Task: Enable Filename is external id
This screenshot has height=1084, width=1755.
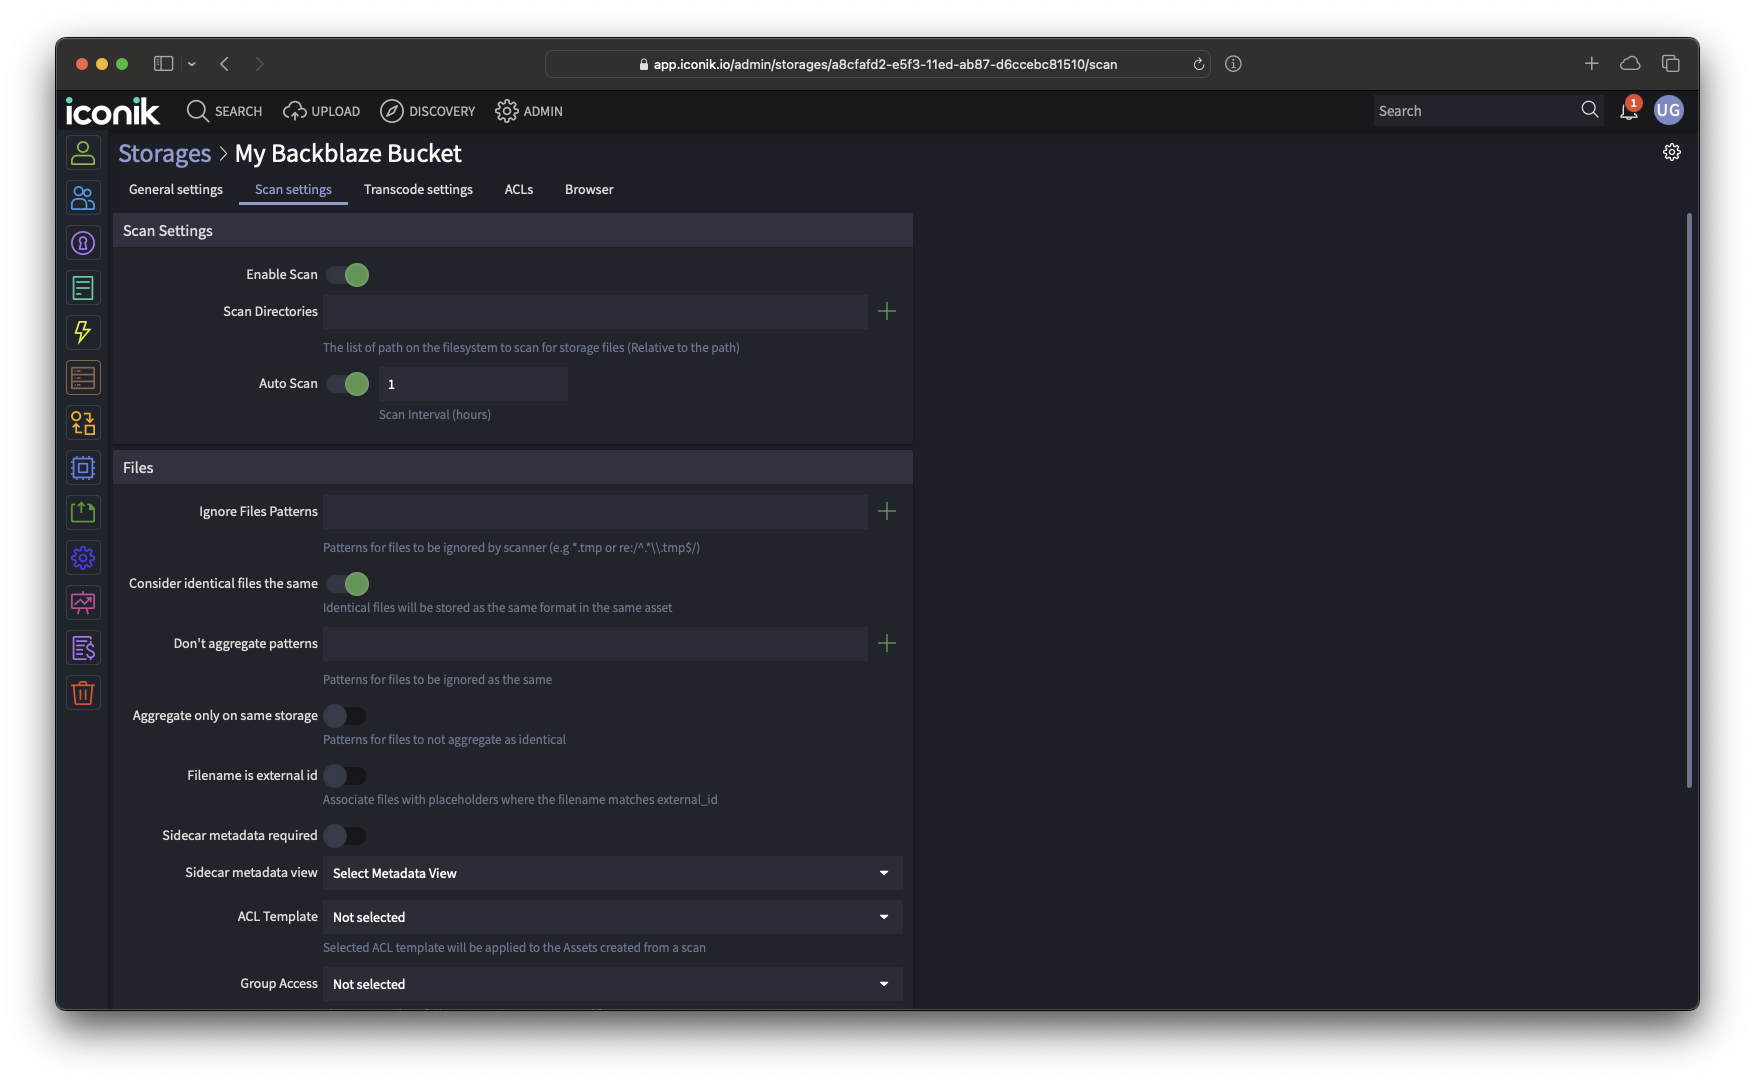Action: pyautogui.click(x=345, y=776)
